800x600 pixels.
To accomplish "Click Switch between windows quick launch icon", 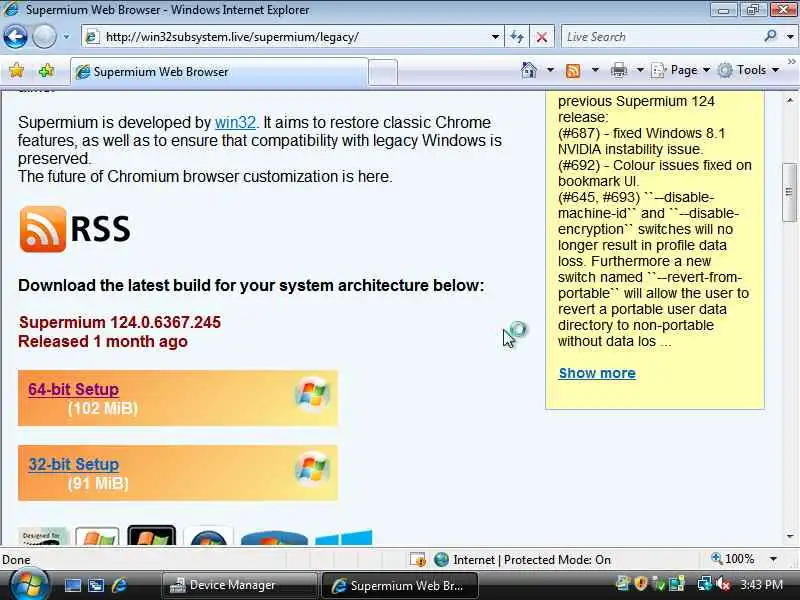I will coord(96,585).
